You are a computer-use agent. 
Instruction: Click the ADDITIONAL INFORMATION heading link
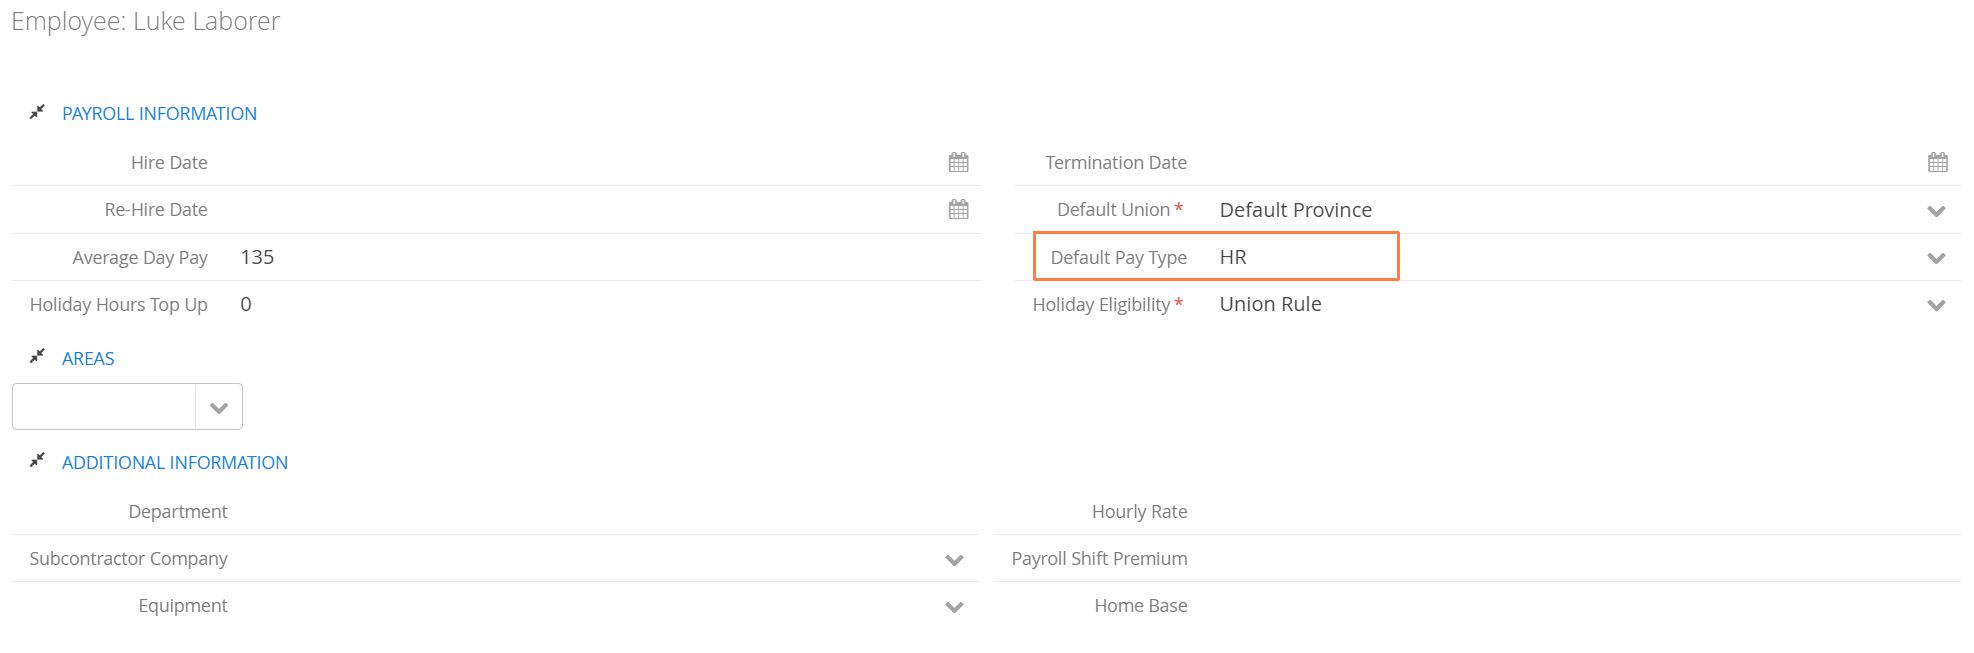click(175, 462)
